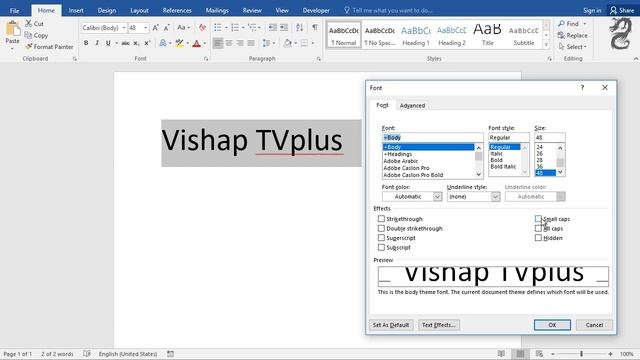This screenshot has width=640, height=360.
Task: Decrease indent icon in ribbon
Action: click(273, 28)
